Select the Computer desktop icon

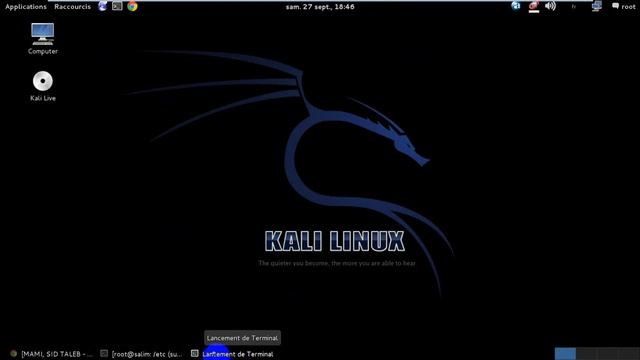(42, 39)
